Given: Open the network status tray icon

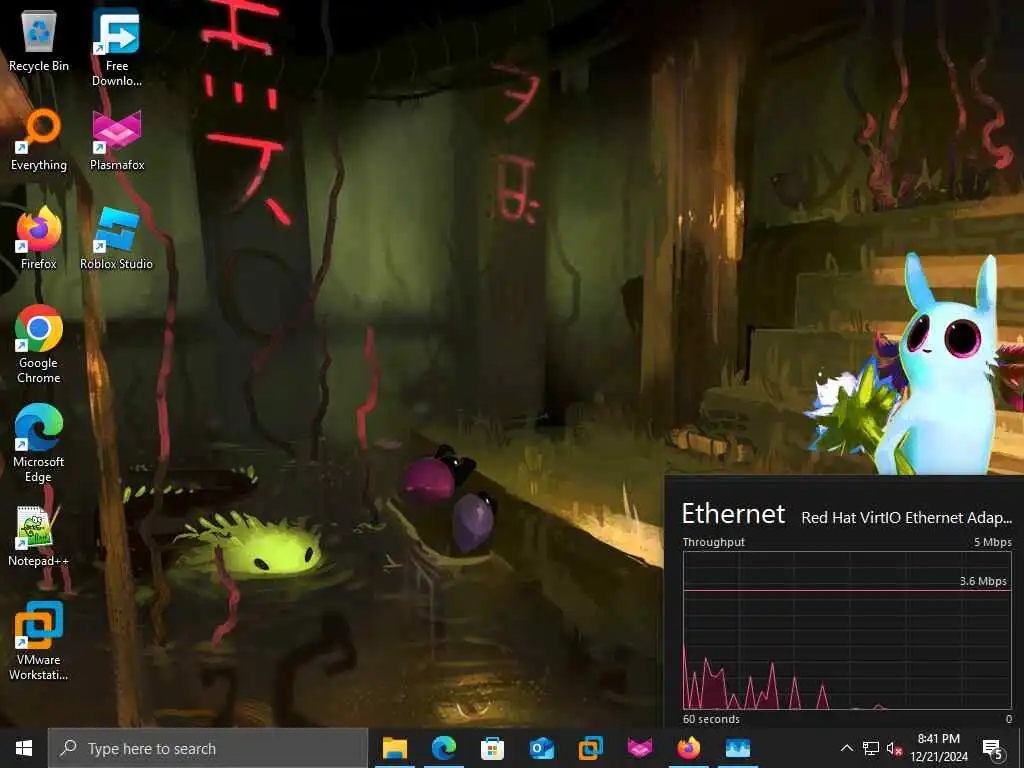Looking at the screenshot, I should coord(871,748).
